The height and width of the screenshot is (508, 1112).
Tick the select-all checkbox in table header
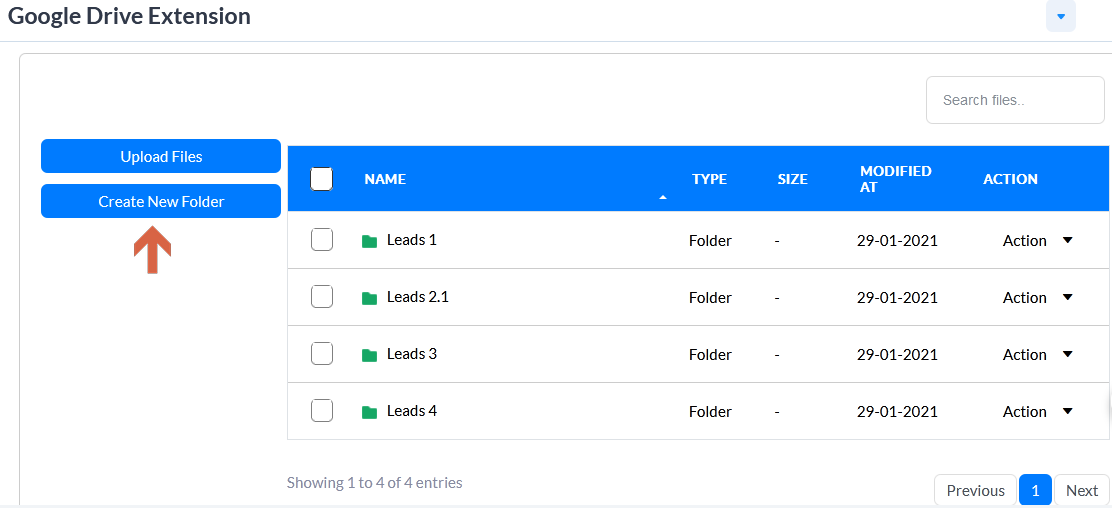(x=322, y=179)
